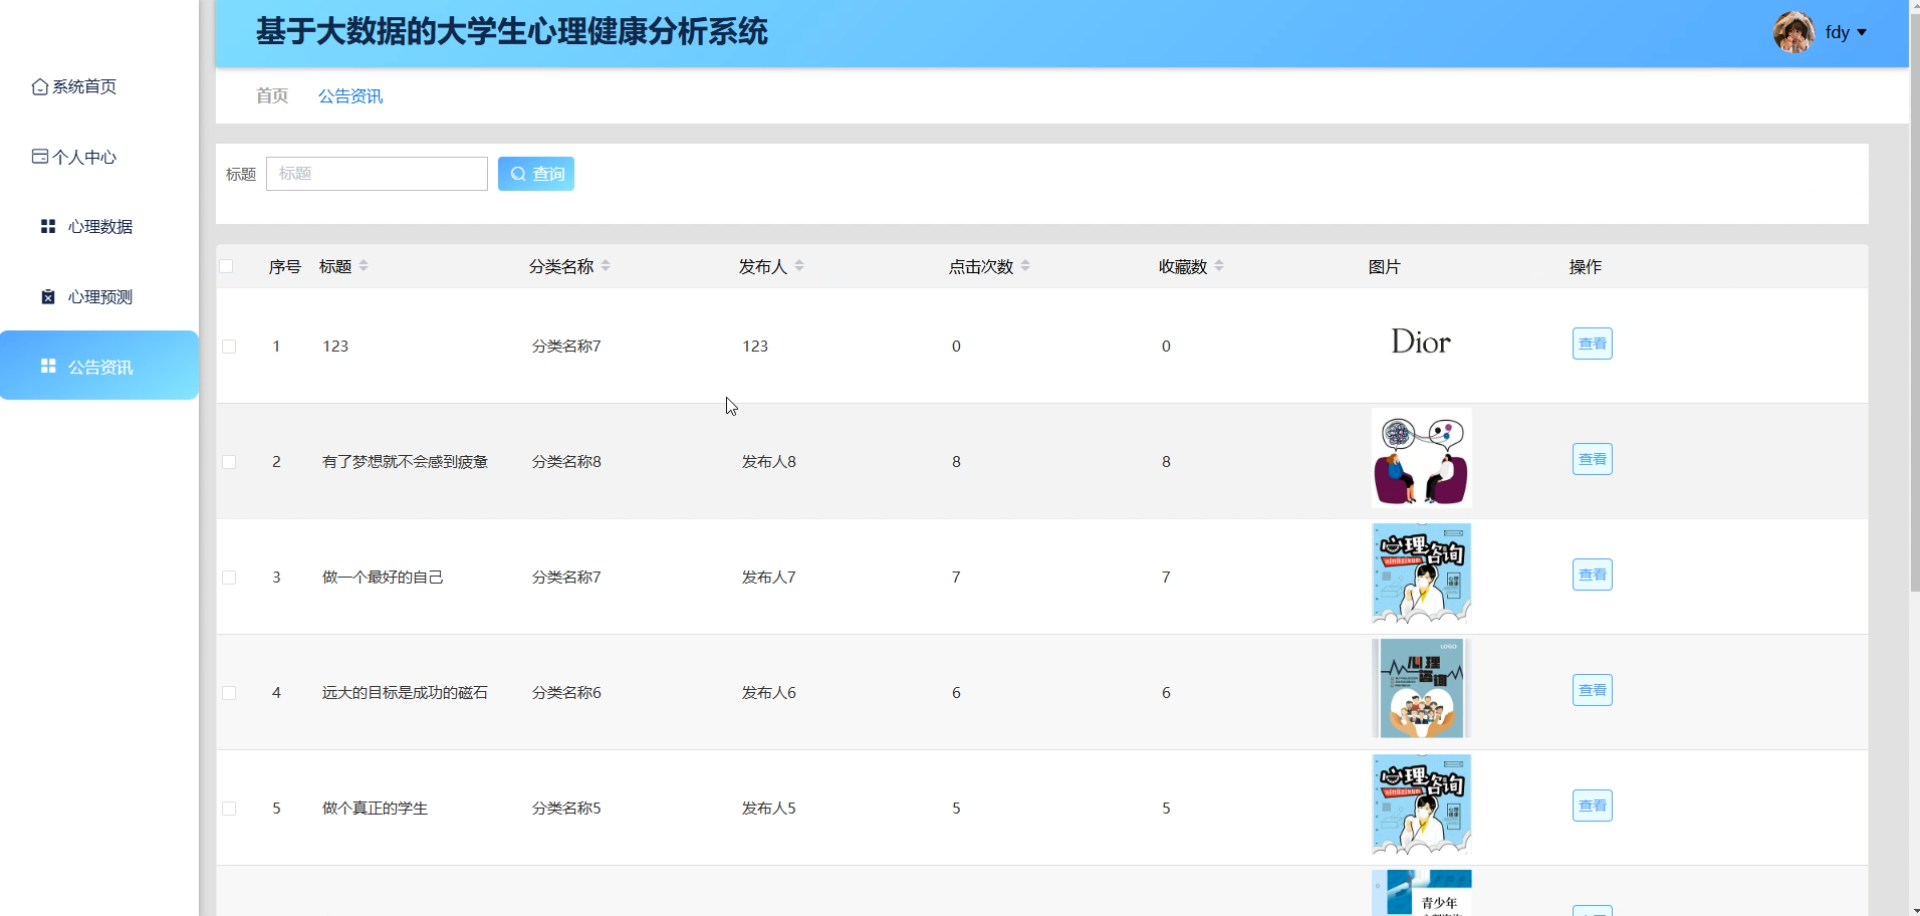1920x916 pixels.
Task: Click the 发布人5 cell
Action: (769, 809)
